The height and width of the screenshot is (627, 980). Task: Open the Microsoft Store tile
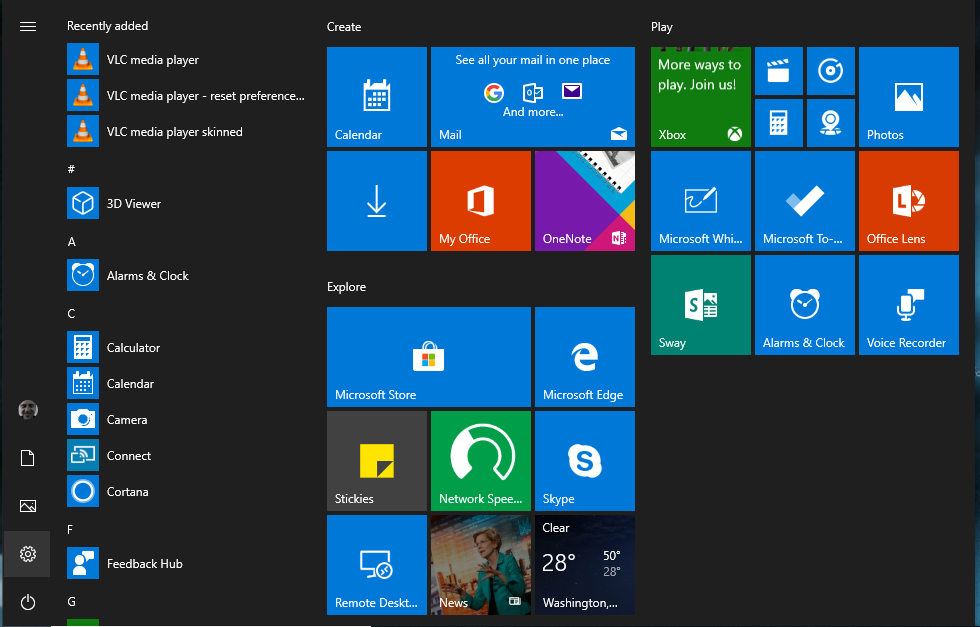coord(429,357)
